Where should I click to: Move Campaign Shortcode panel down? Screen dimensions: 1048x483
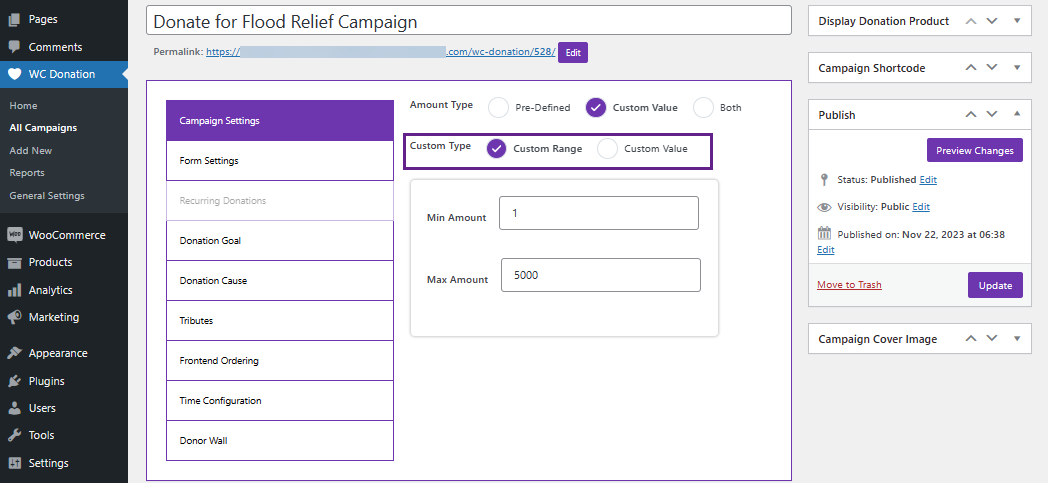993,68
